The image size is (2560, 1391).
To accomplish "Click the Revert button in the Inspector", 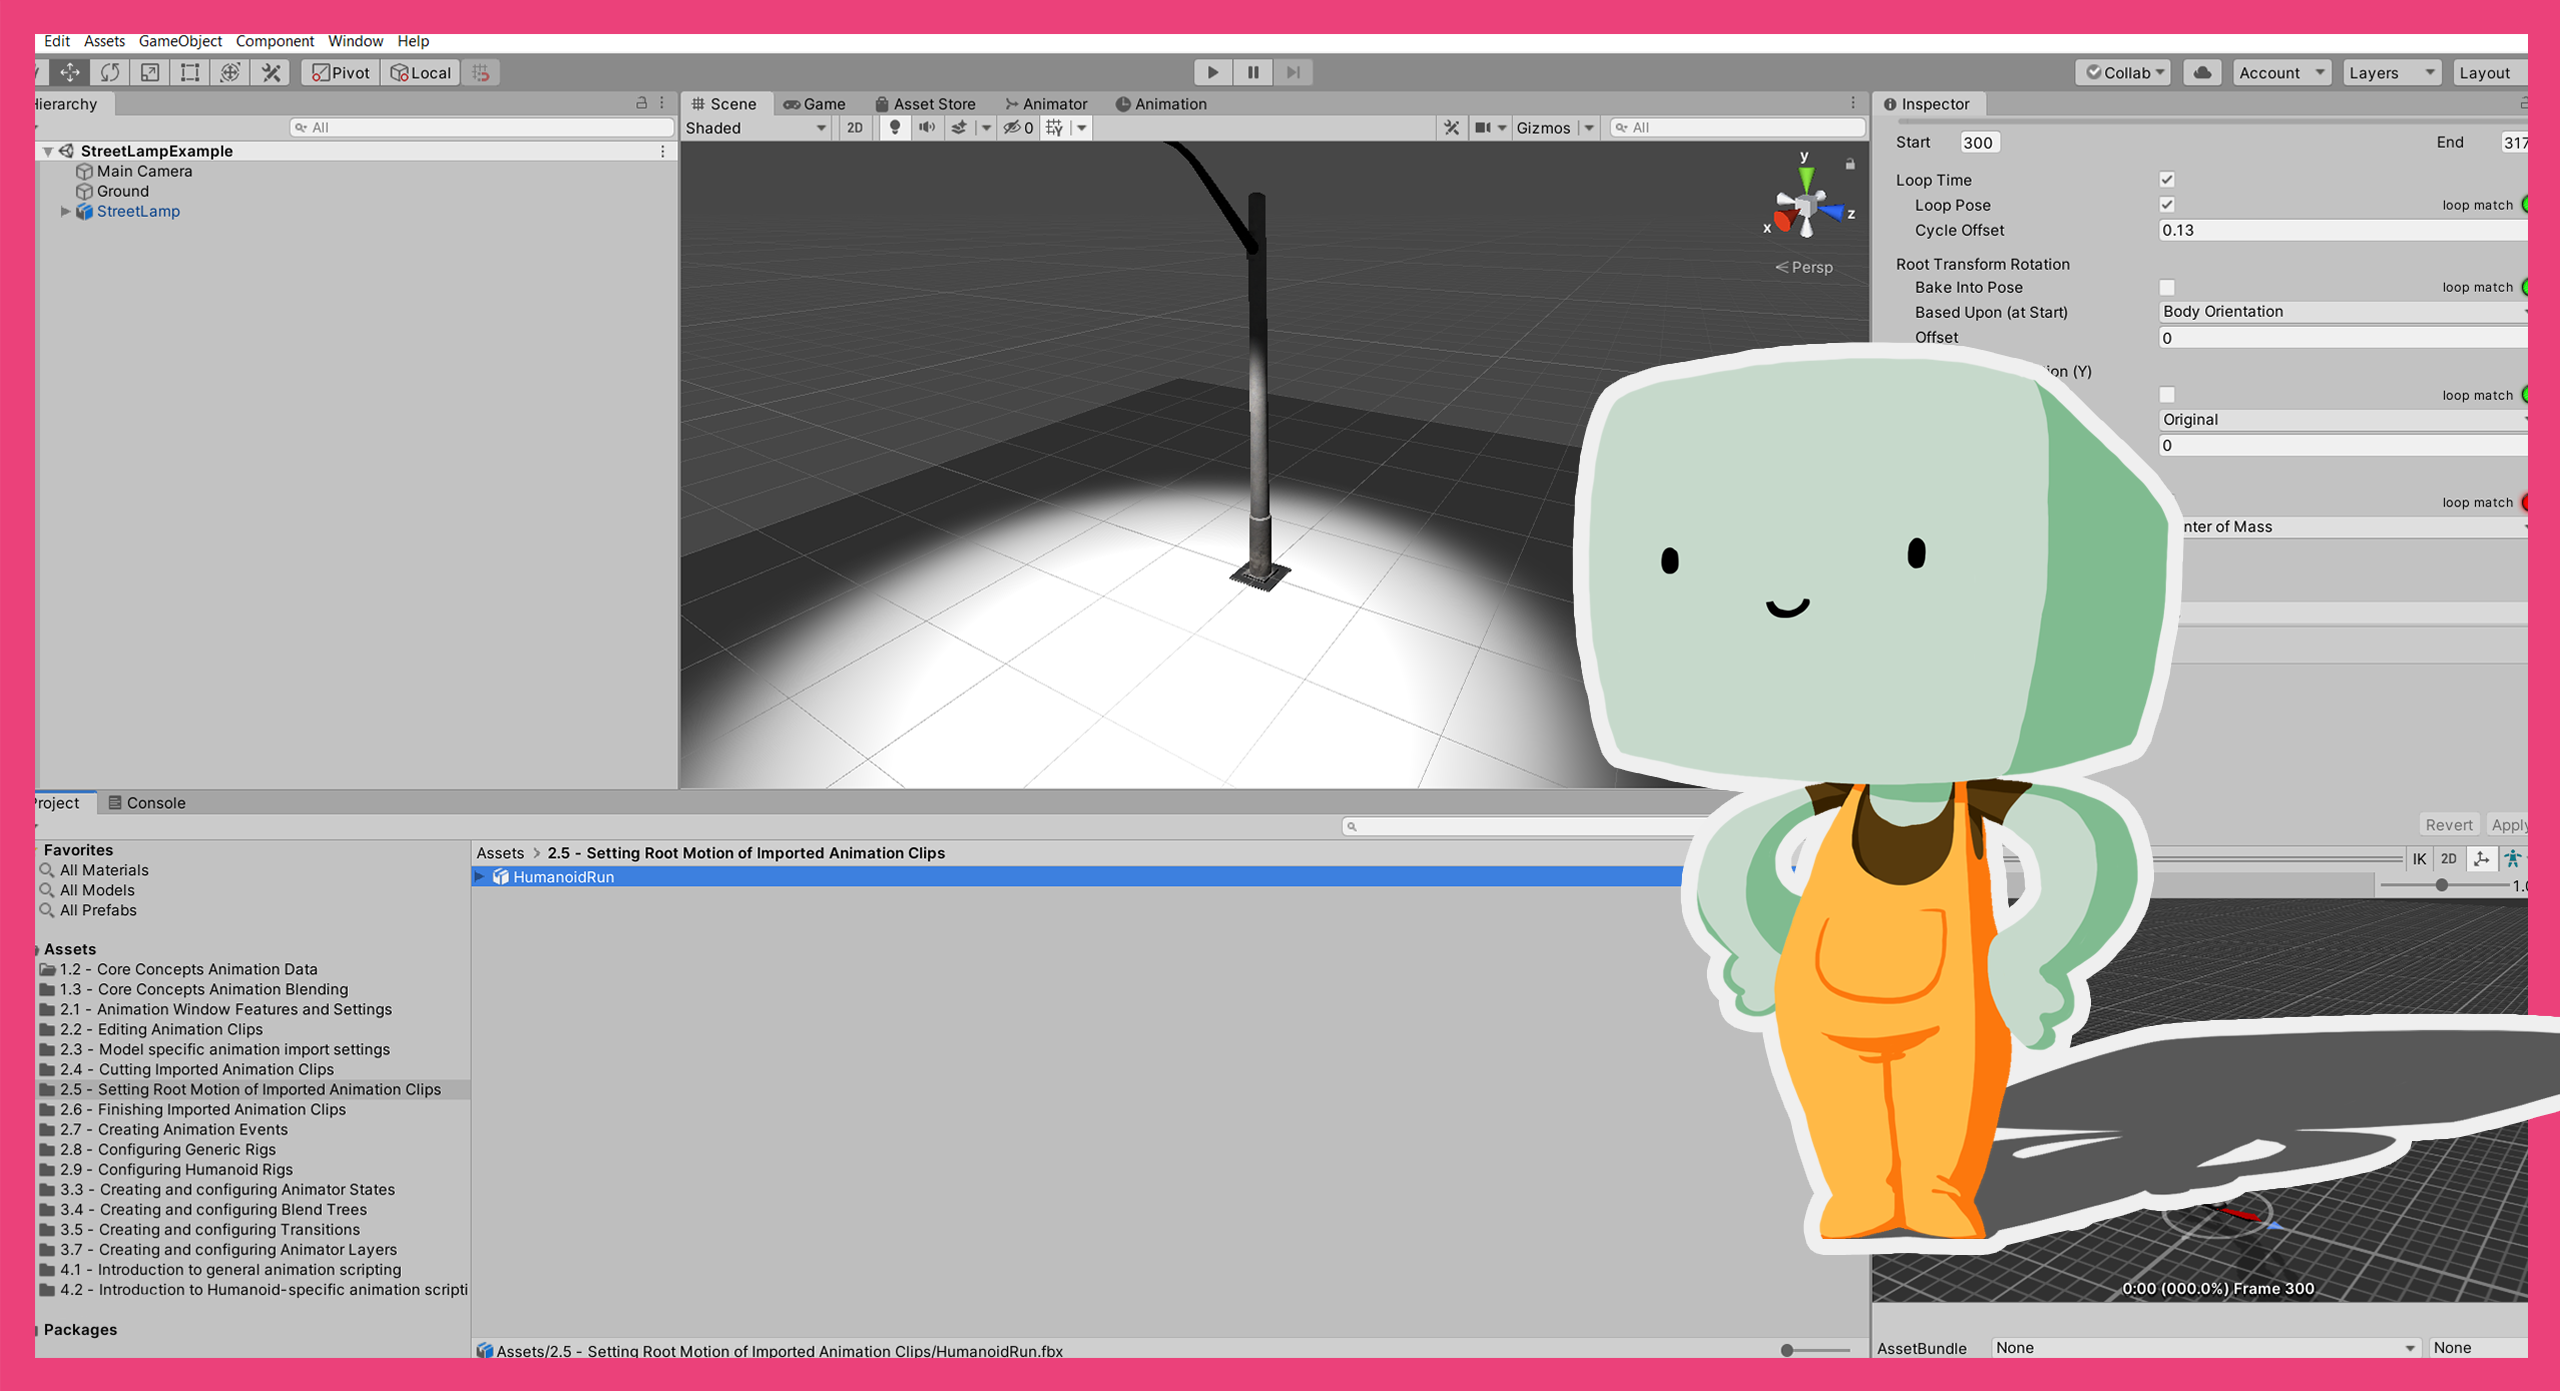I will click(2449, 824).
